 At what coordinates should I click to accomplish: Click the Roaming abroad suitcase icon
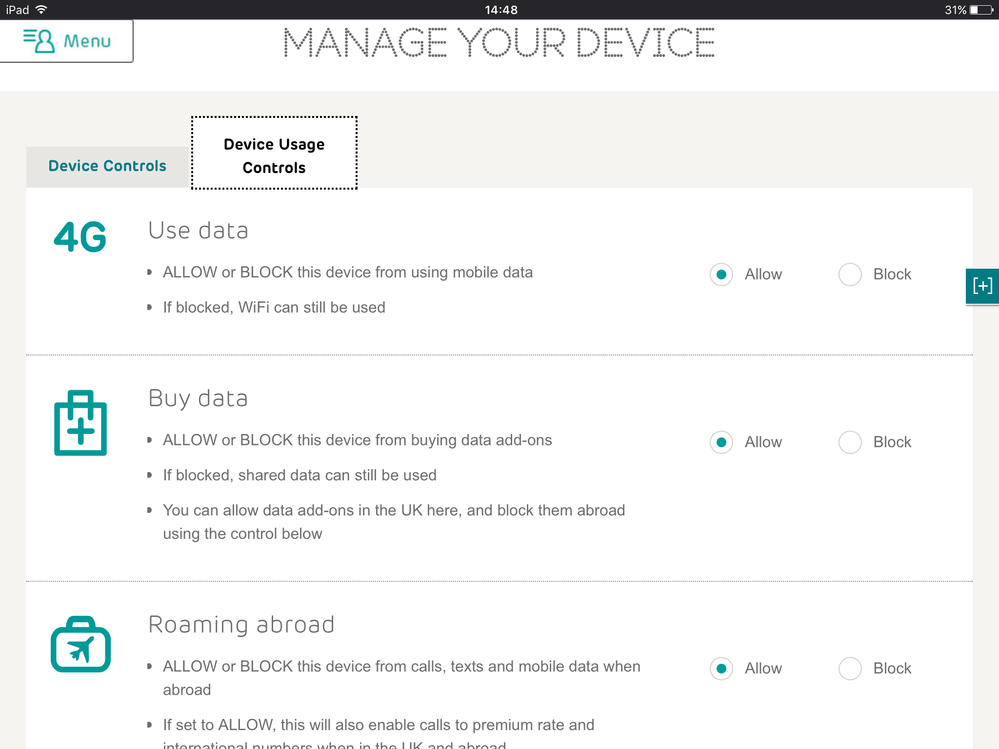click(x=80, y=645)
